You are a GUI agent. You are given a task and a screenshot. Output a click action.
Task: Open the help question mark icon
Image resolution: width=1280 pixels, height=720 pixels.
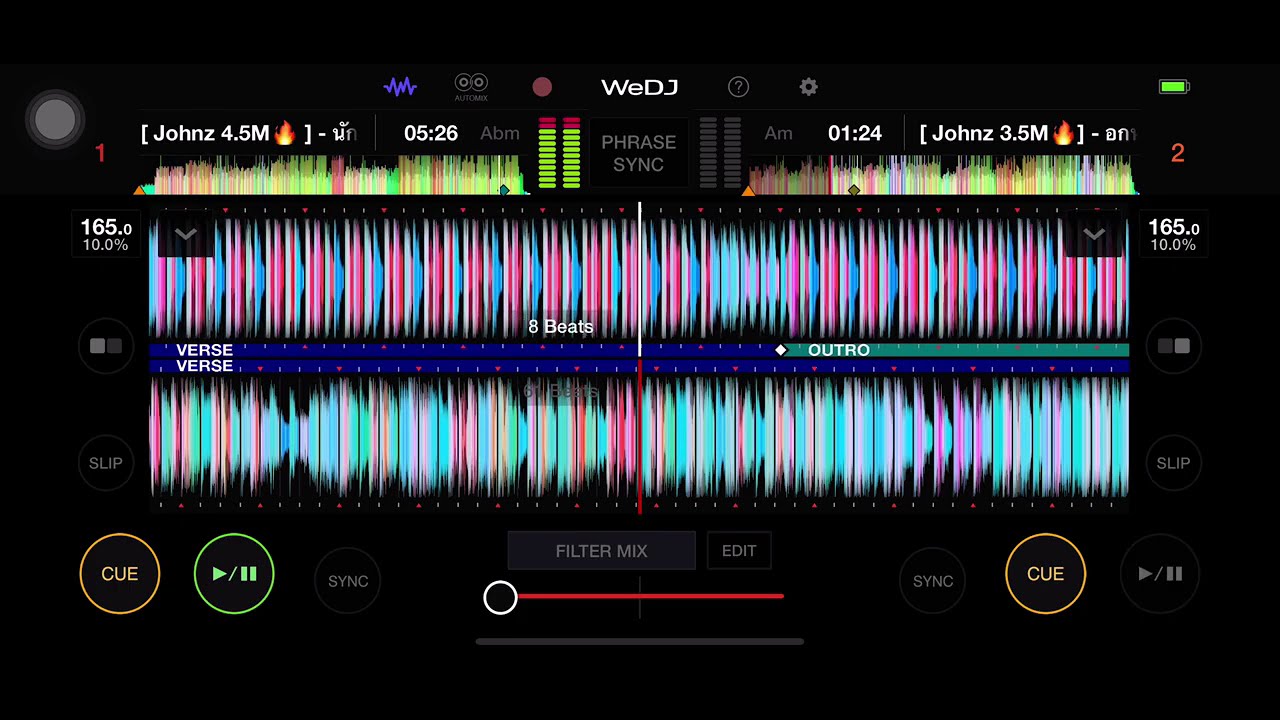738,87
